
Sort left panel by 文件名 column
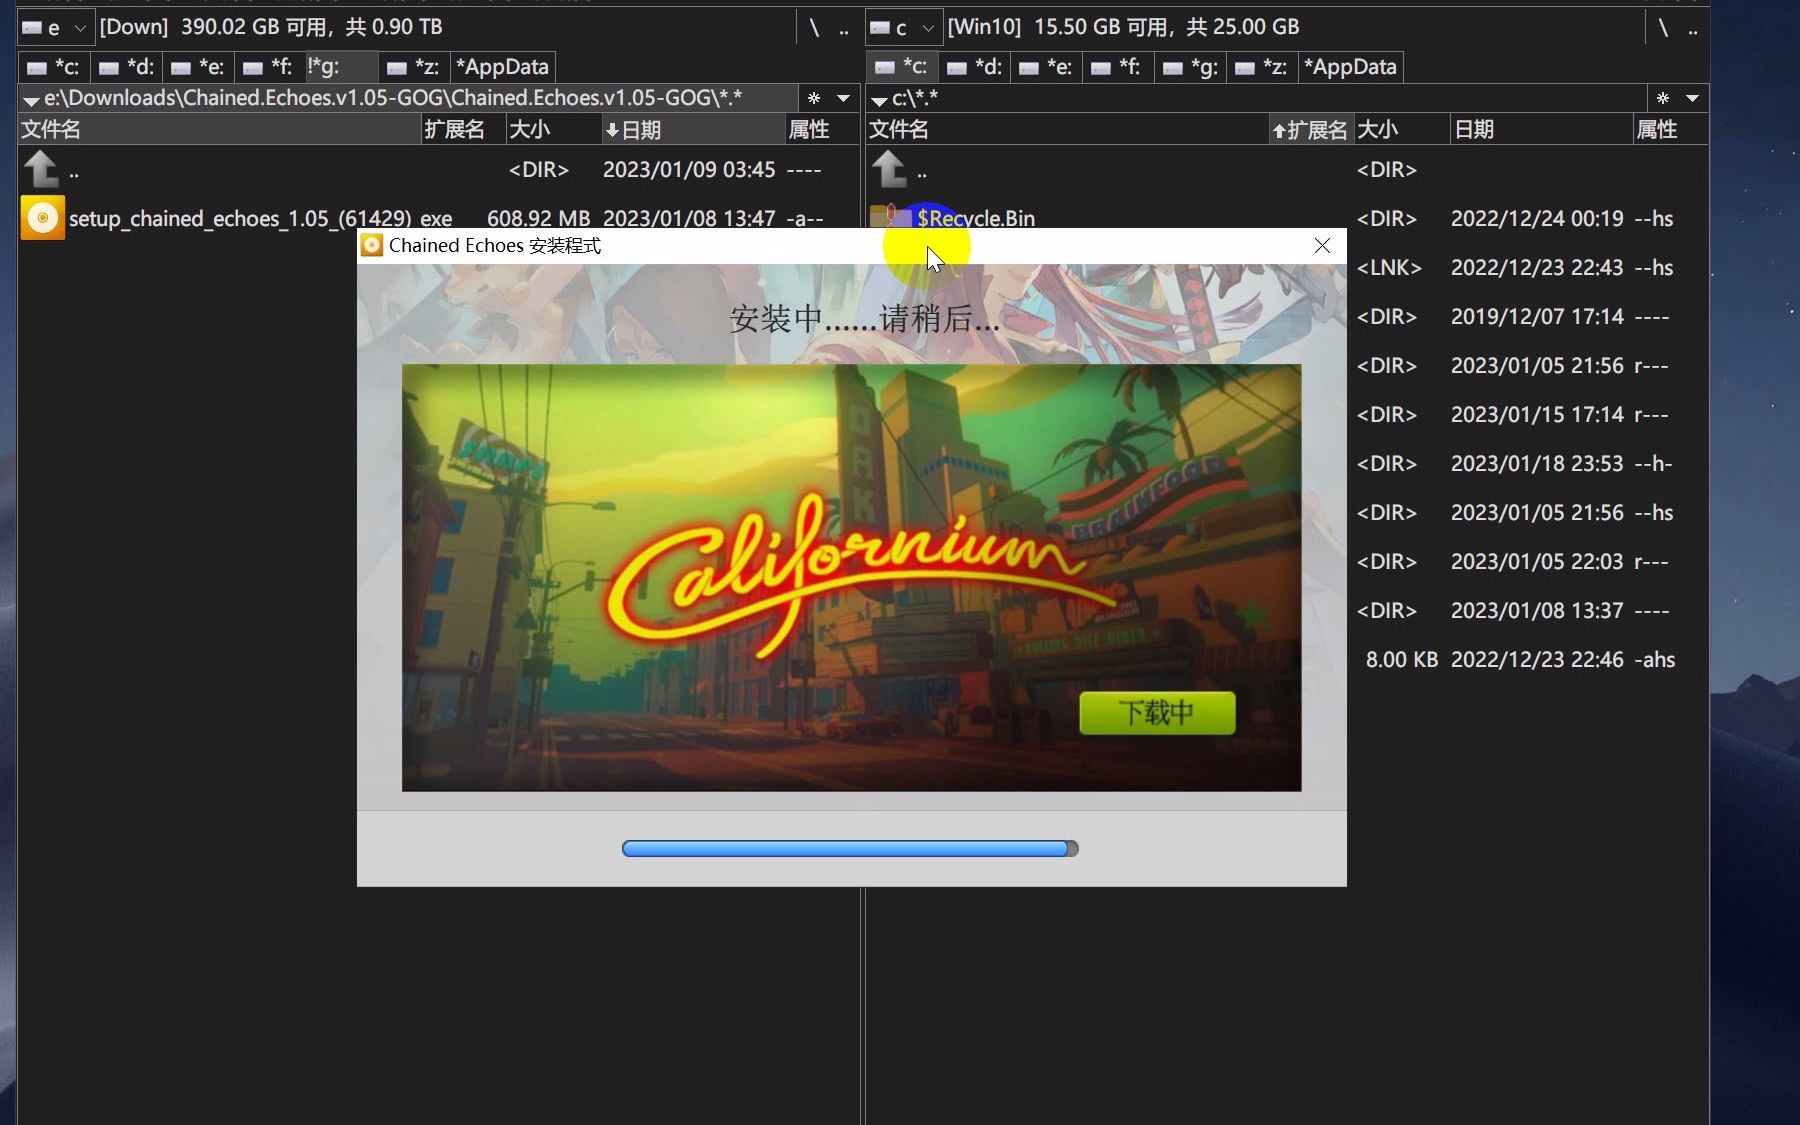click(x=220, y=129)
